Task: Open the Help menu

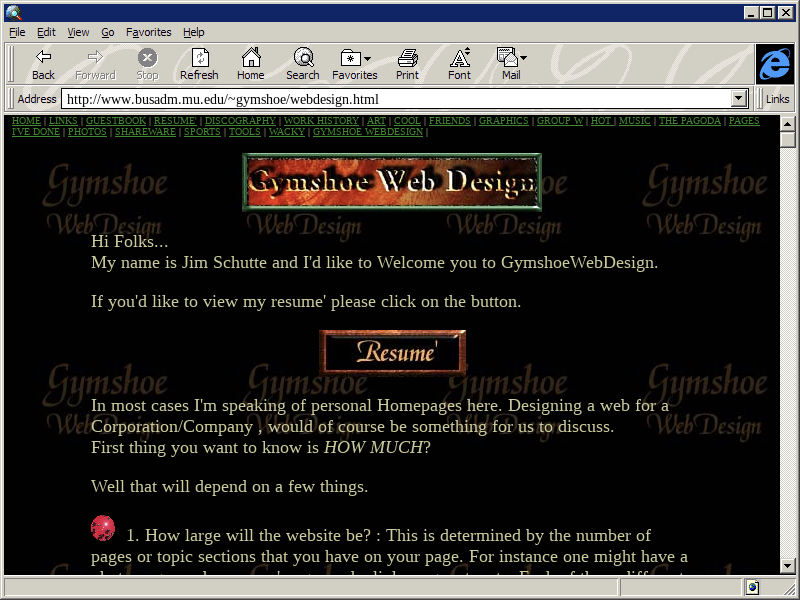Action: (193, 32)
